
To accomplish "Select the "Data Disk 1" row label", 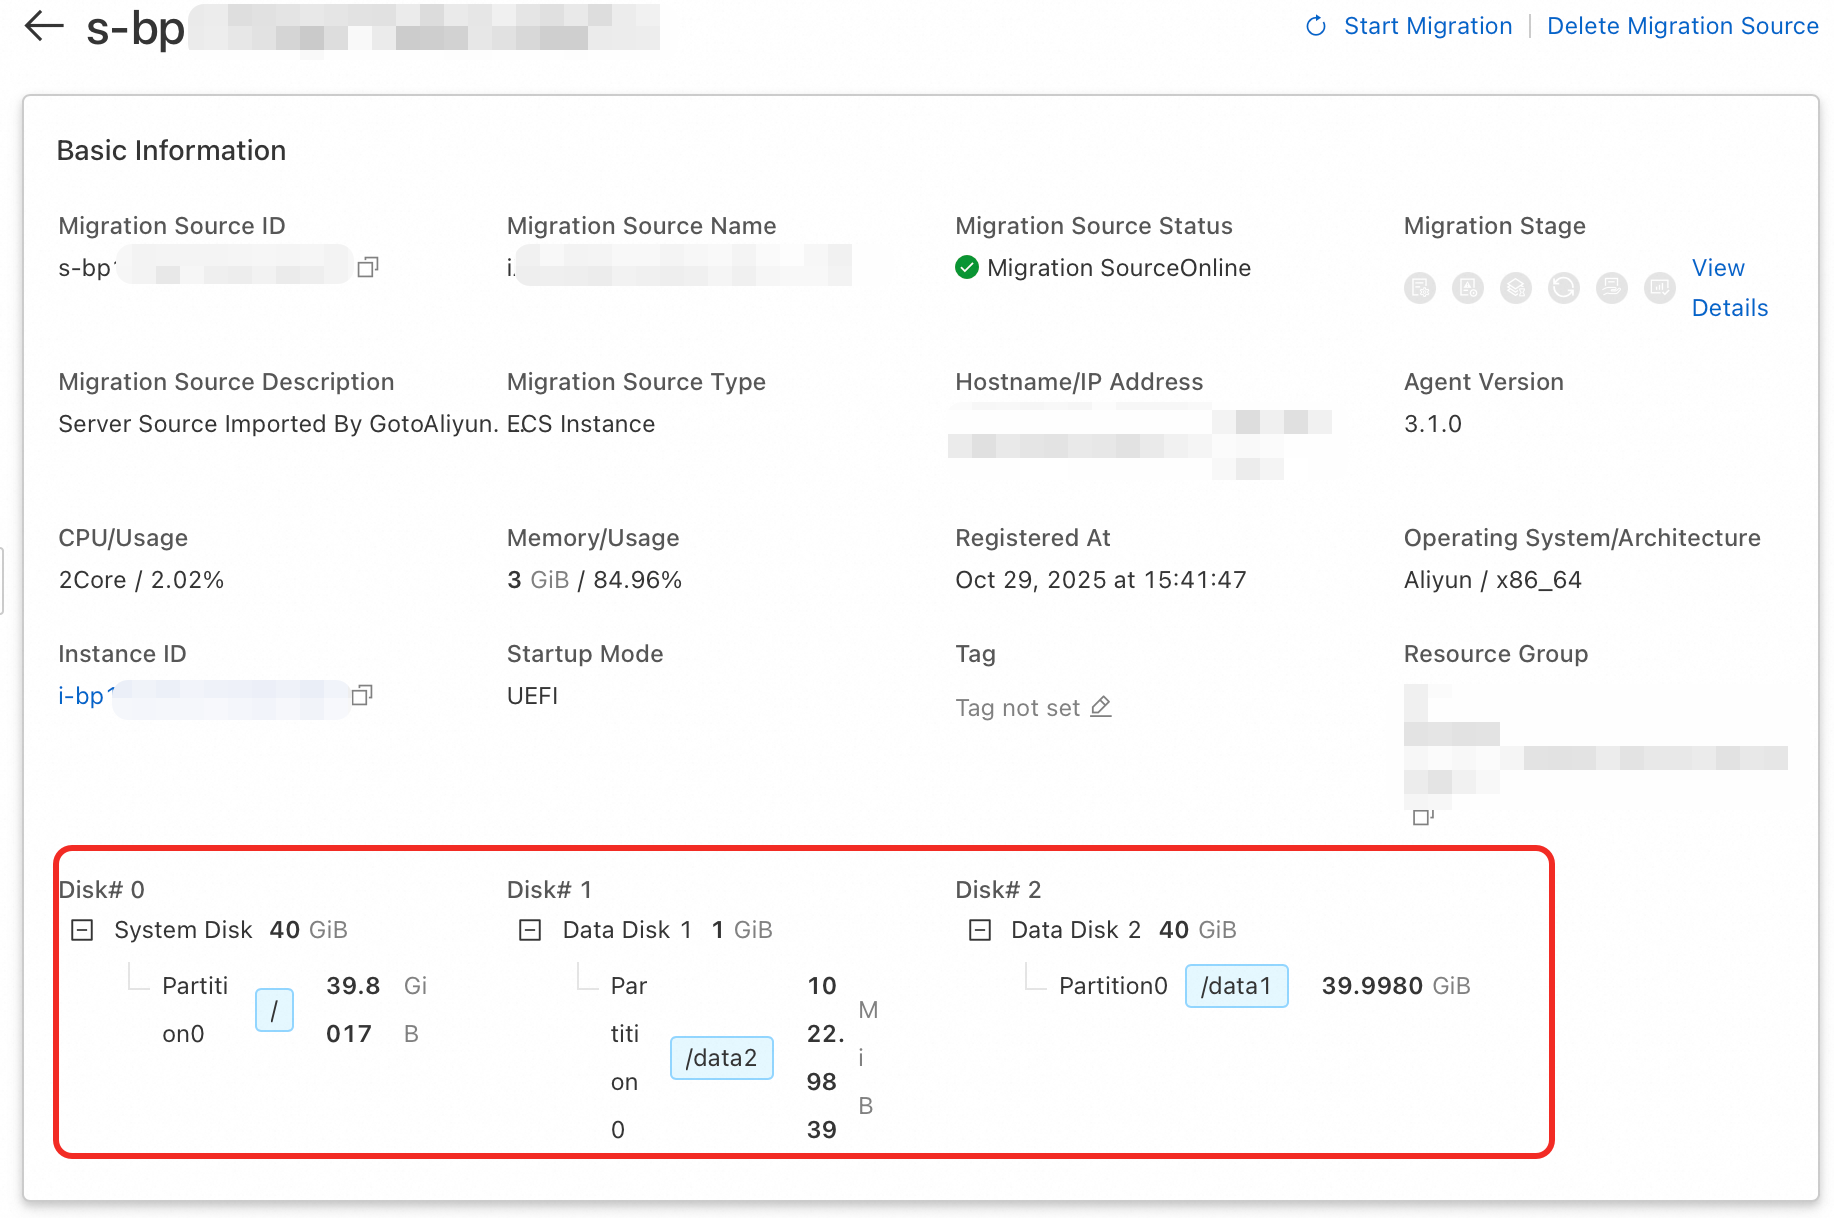I will (x=627, y=930).
